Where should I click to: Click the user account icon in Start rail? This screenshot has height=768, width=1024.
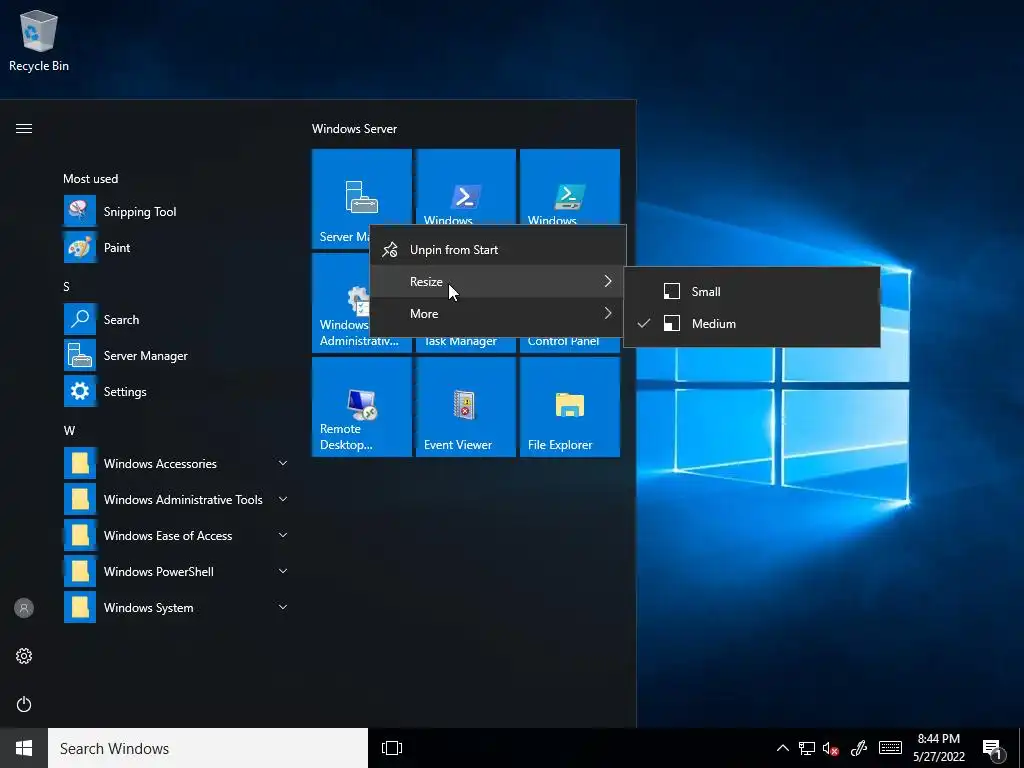pyautogui.click(x=24, y=608)
